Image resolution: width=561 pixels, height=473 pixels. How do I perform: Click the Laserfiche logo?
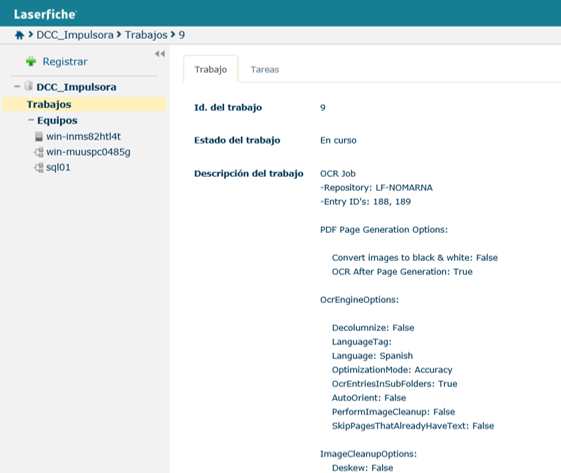pyautogui.click(x=45, y=14)
